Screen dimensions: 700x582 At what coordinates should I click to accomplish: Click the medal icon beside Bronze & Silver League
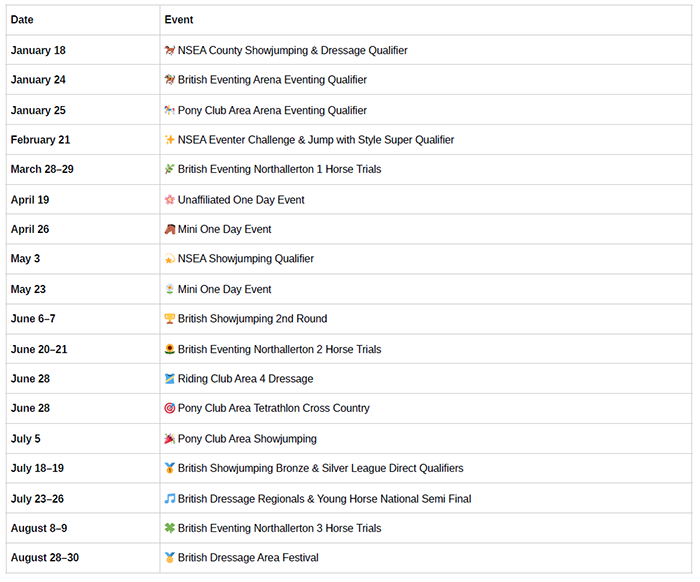coord(170,468)
